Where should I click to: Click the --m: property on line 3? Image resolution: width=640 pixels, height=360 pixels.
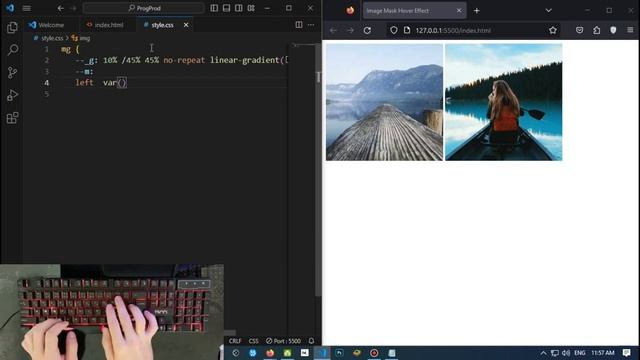coord(84,71)
